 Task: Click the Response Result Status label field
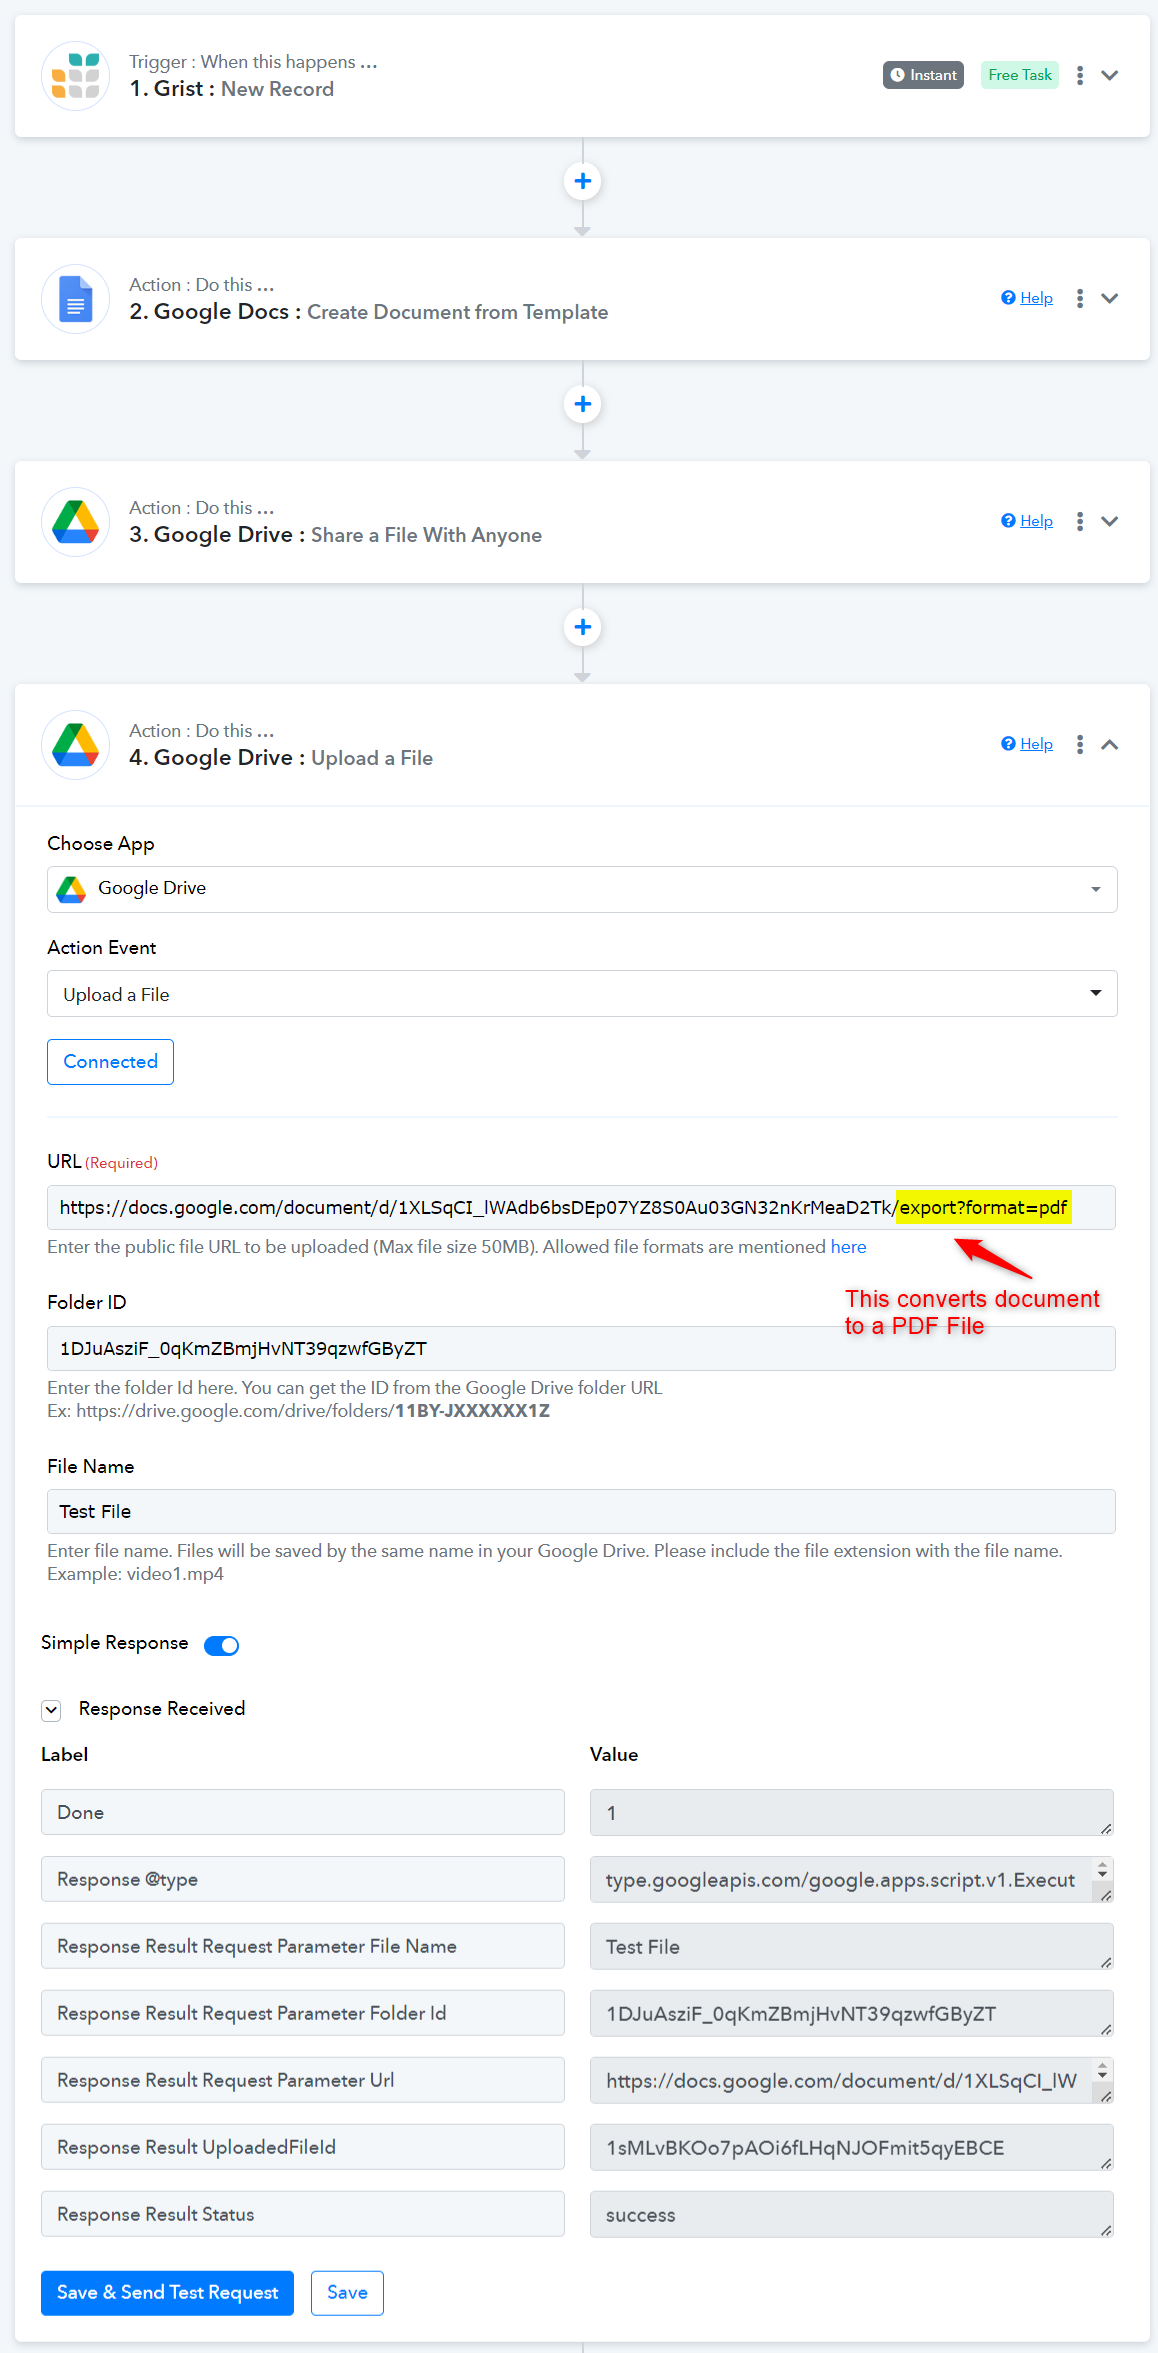tap(303, 2214)
